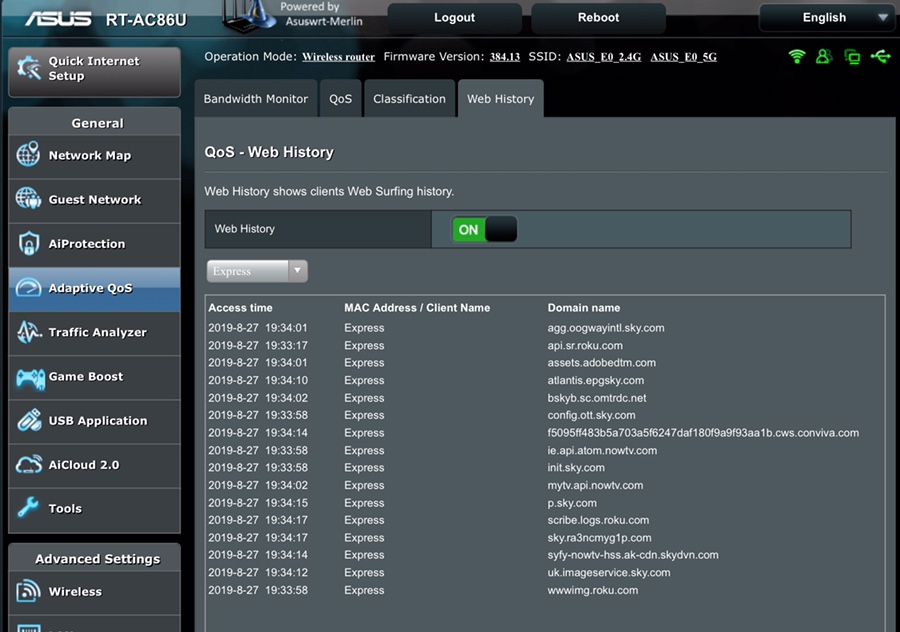Select domain scribe.logs.roku.com
Viewport: 900px width, 632px height.
598,520
